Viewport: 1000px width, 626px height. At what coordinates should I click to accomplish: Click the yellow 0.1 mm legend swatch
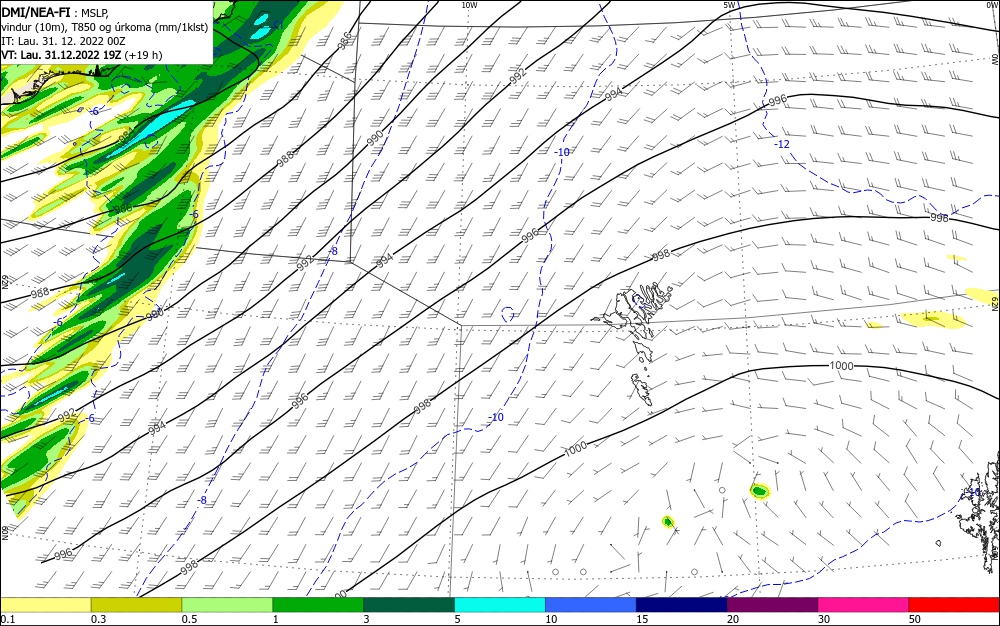(x=46, y=605)
